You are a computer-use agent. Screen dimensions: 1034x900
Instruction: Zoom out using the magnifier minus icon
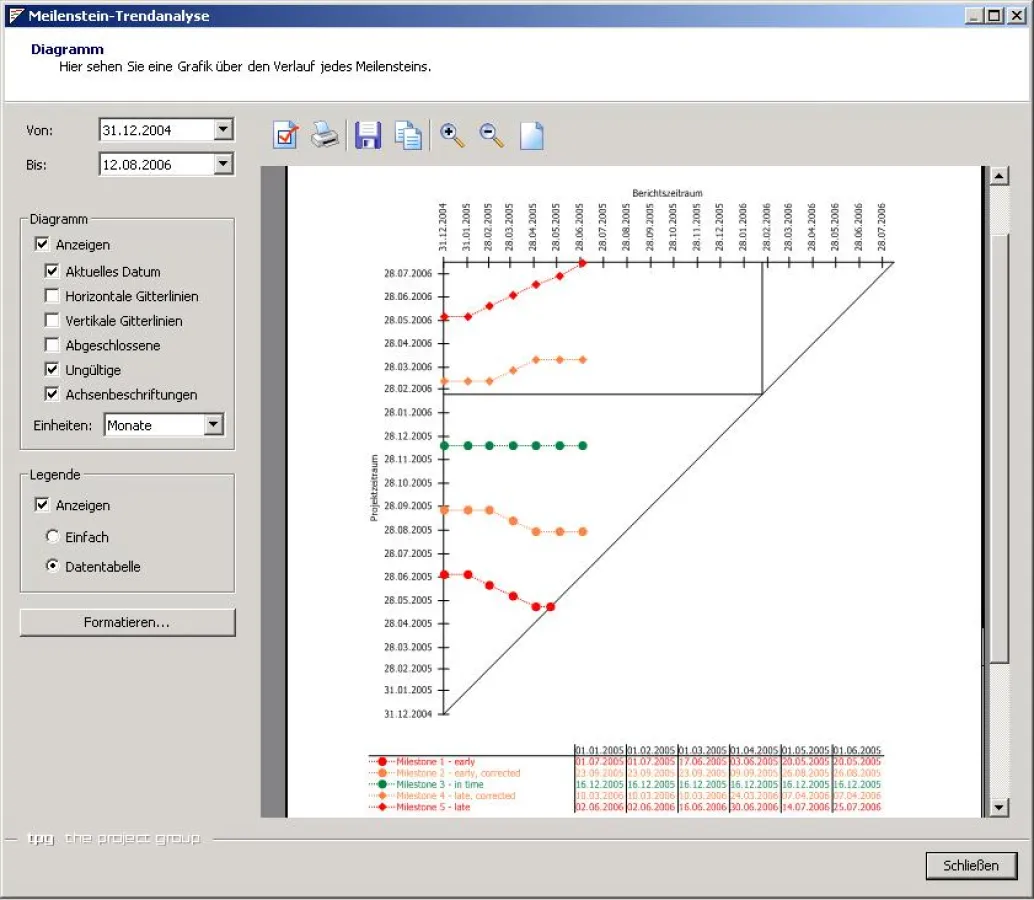point(491,135)
